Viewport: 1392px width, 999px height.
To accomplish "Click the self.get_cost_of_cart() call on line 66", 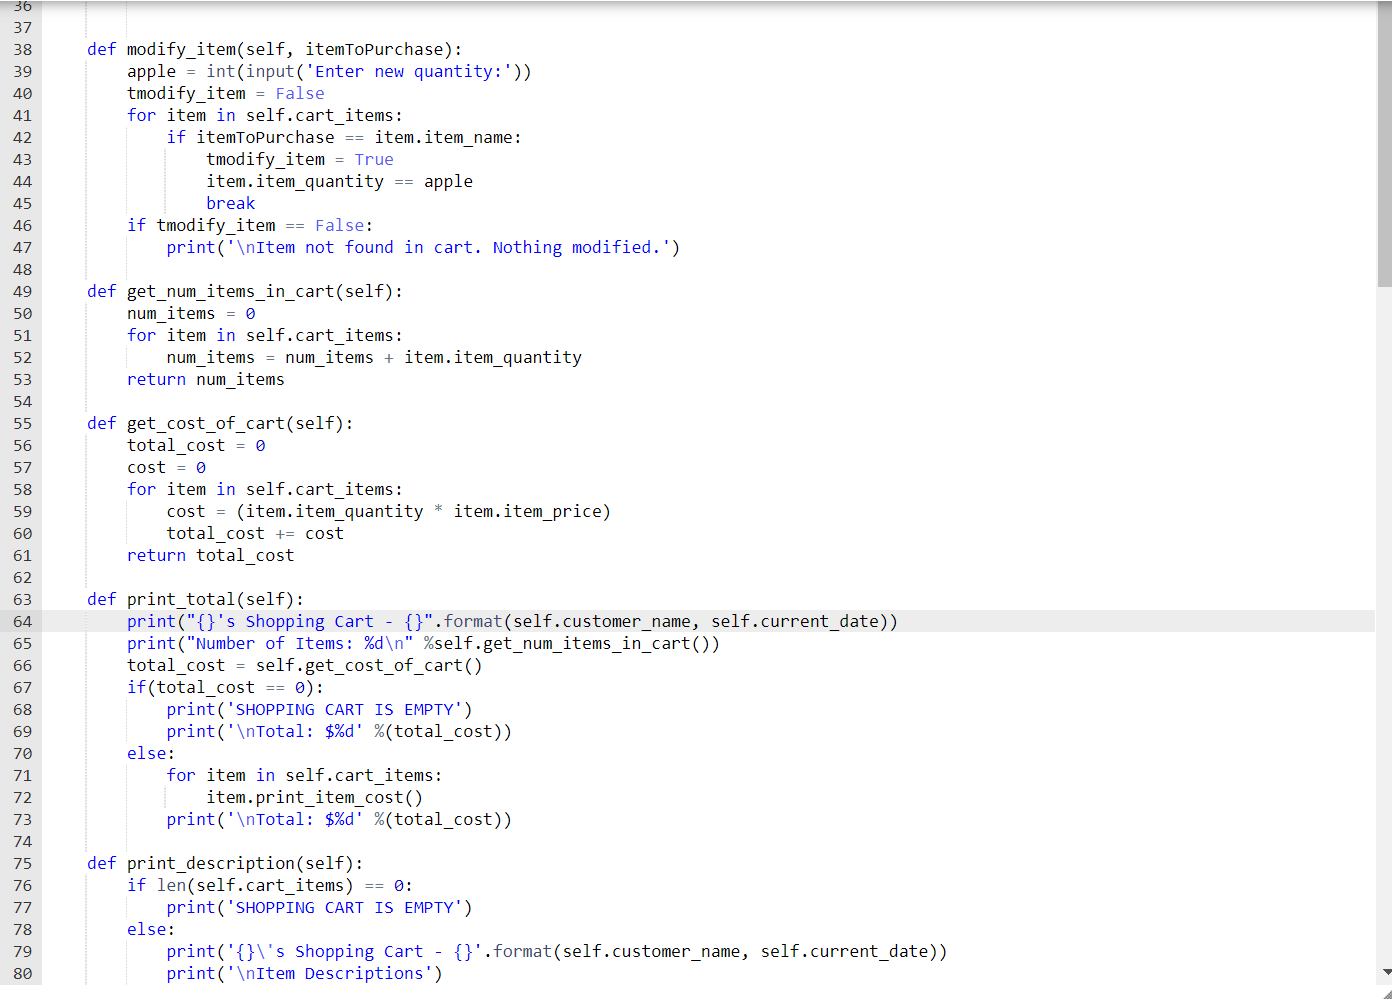I will click(x=369, y=665).
